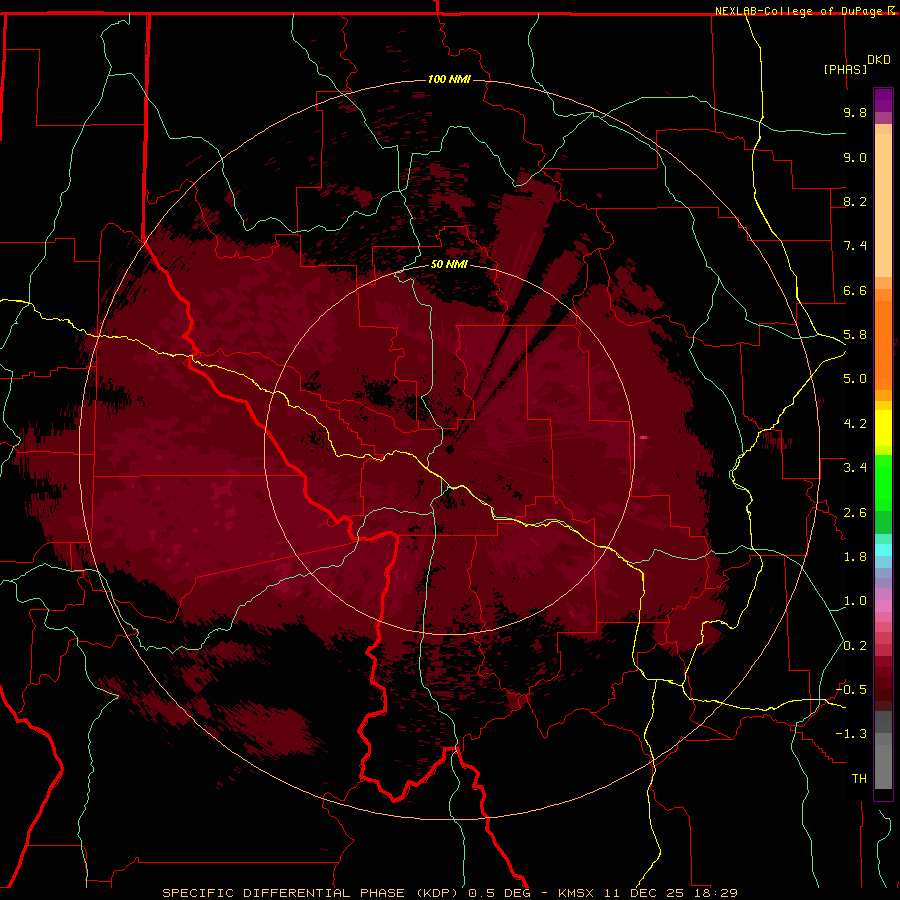Image resolution: width=900 pixels, height=900 pixels.
Task: Click the 1.8 scale value
Action: [855, 557]
